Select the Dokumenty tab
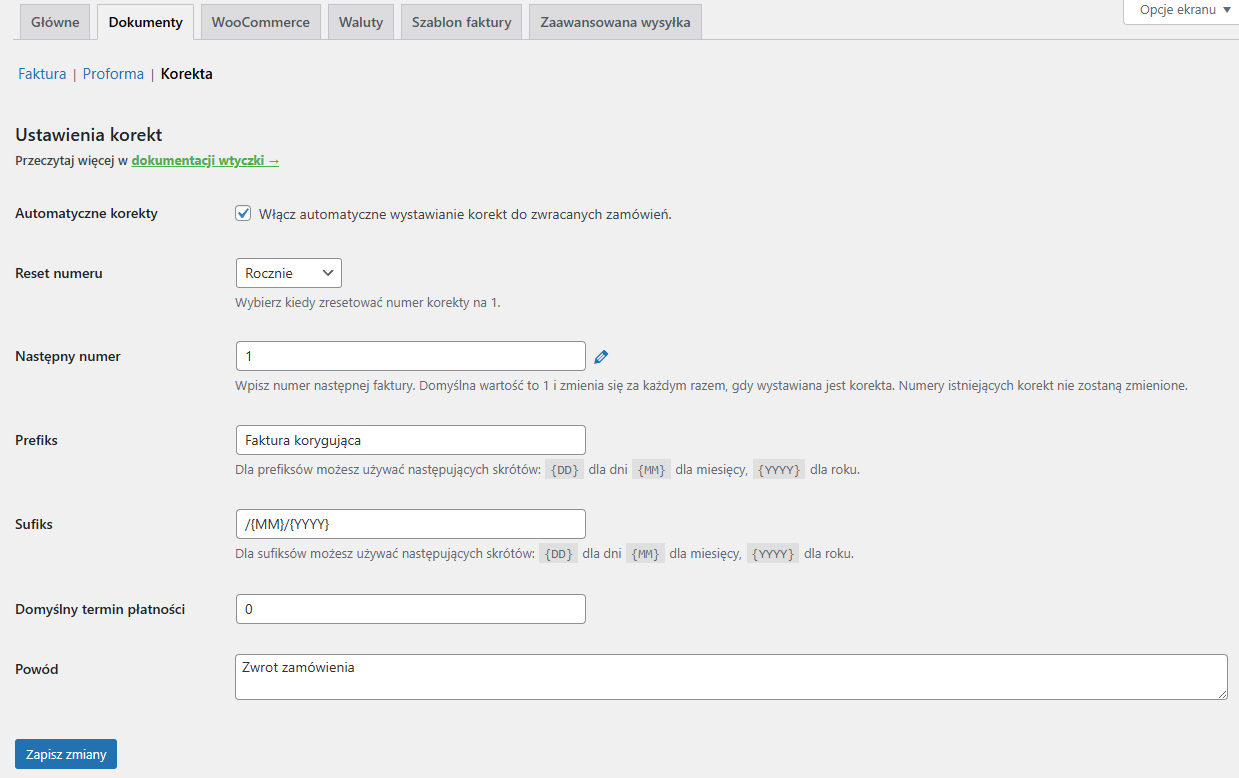Screen dimensions: 1239x778 146,22
